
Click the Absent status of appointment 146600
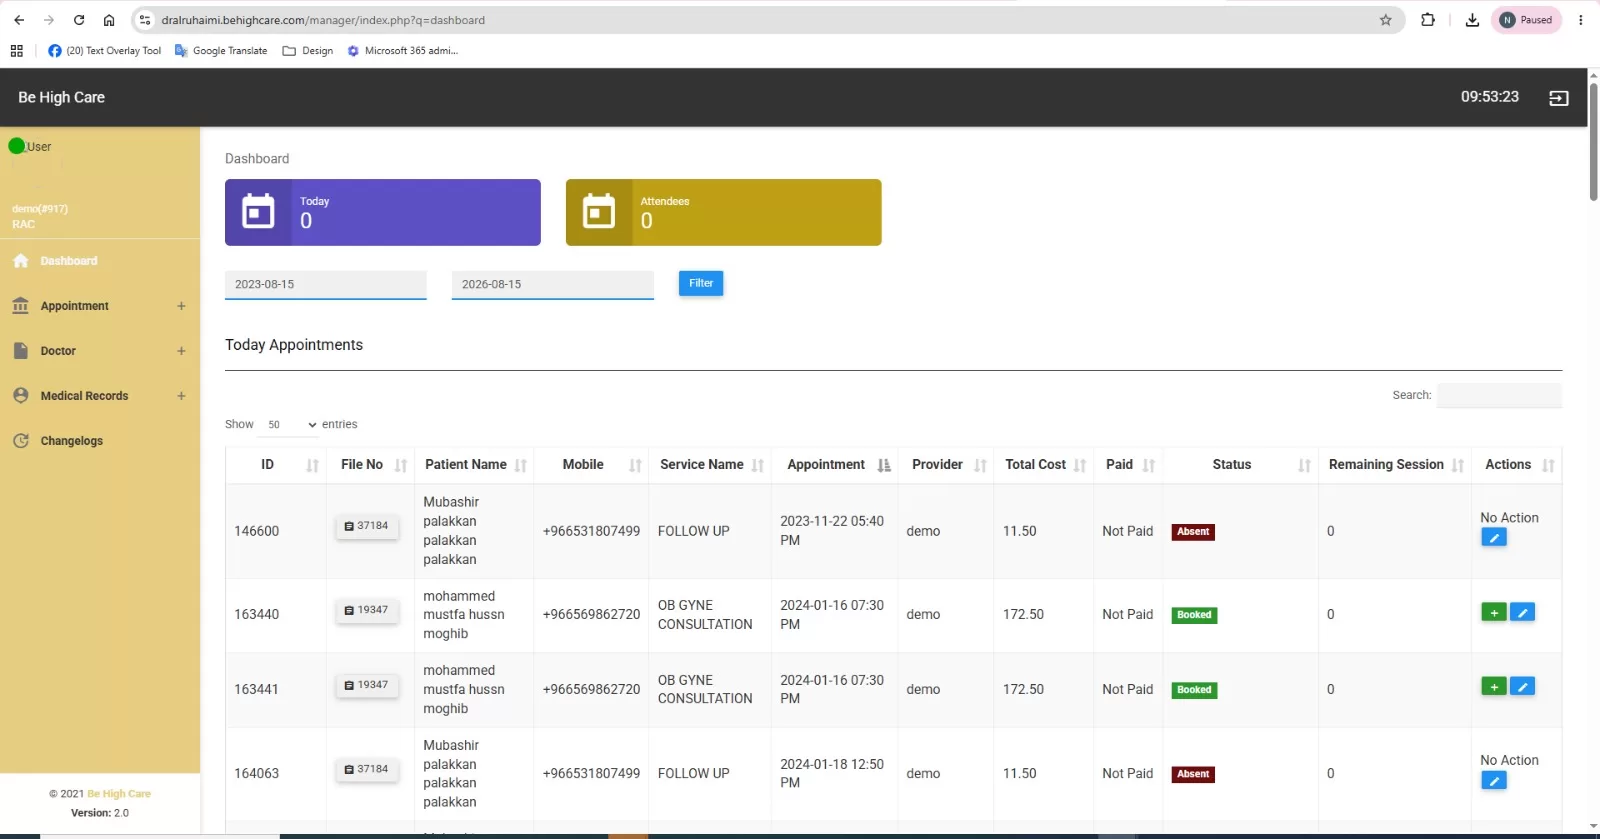coord(1193,532)
